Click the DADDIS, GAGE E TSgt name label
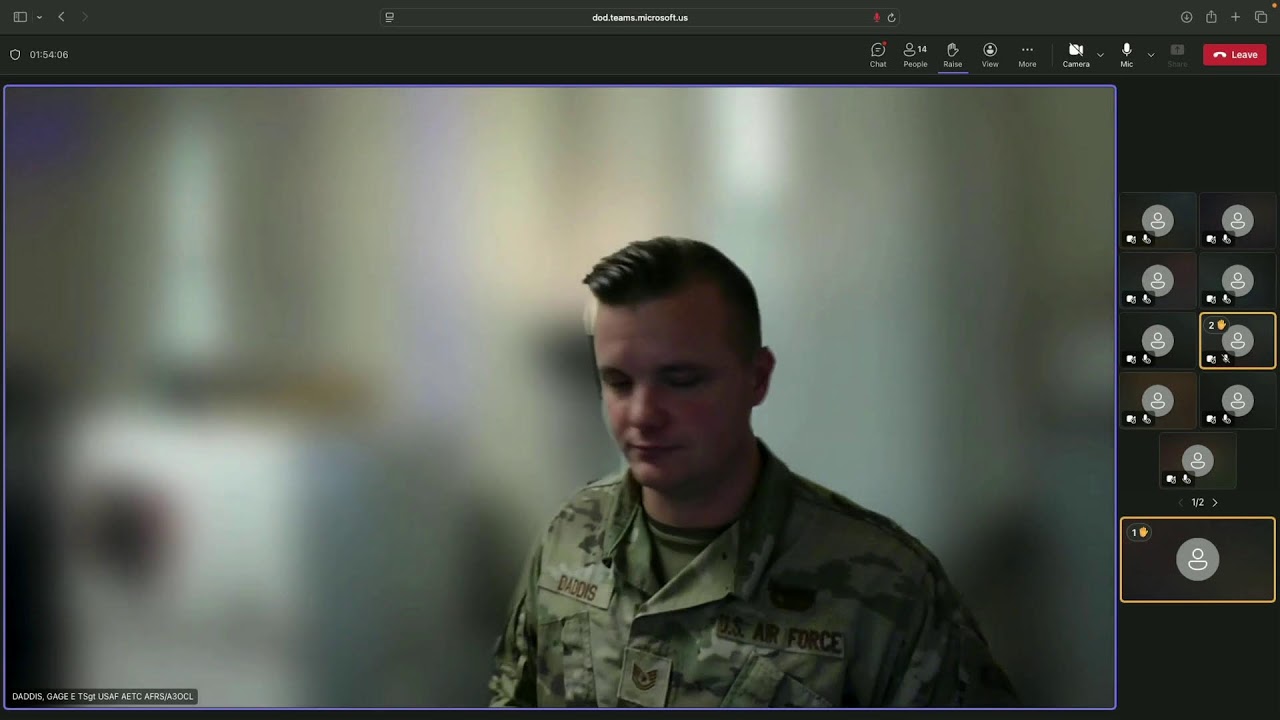This screenshot has height=720, width=1280. coord(103,697)
